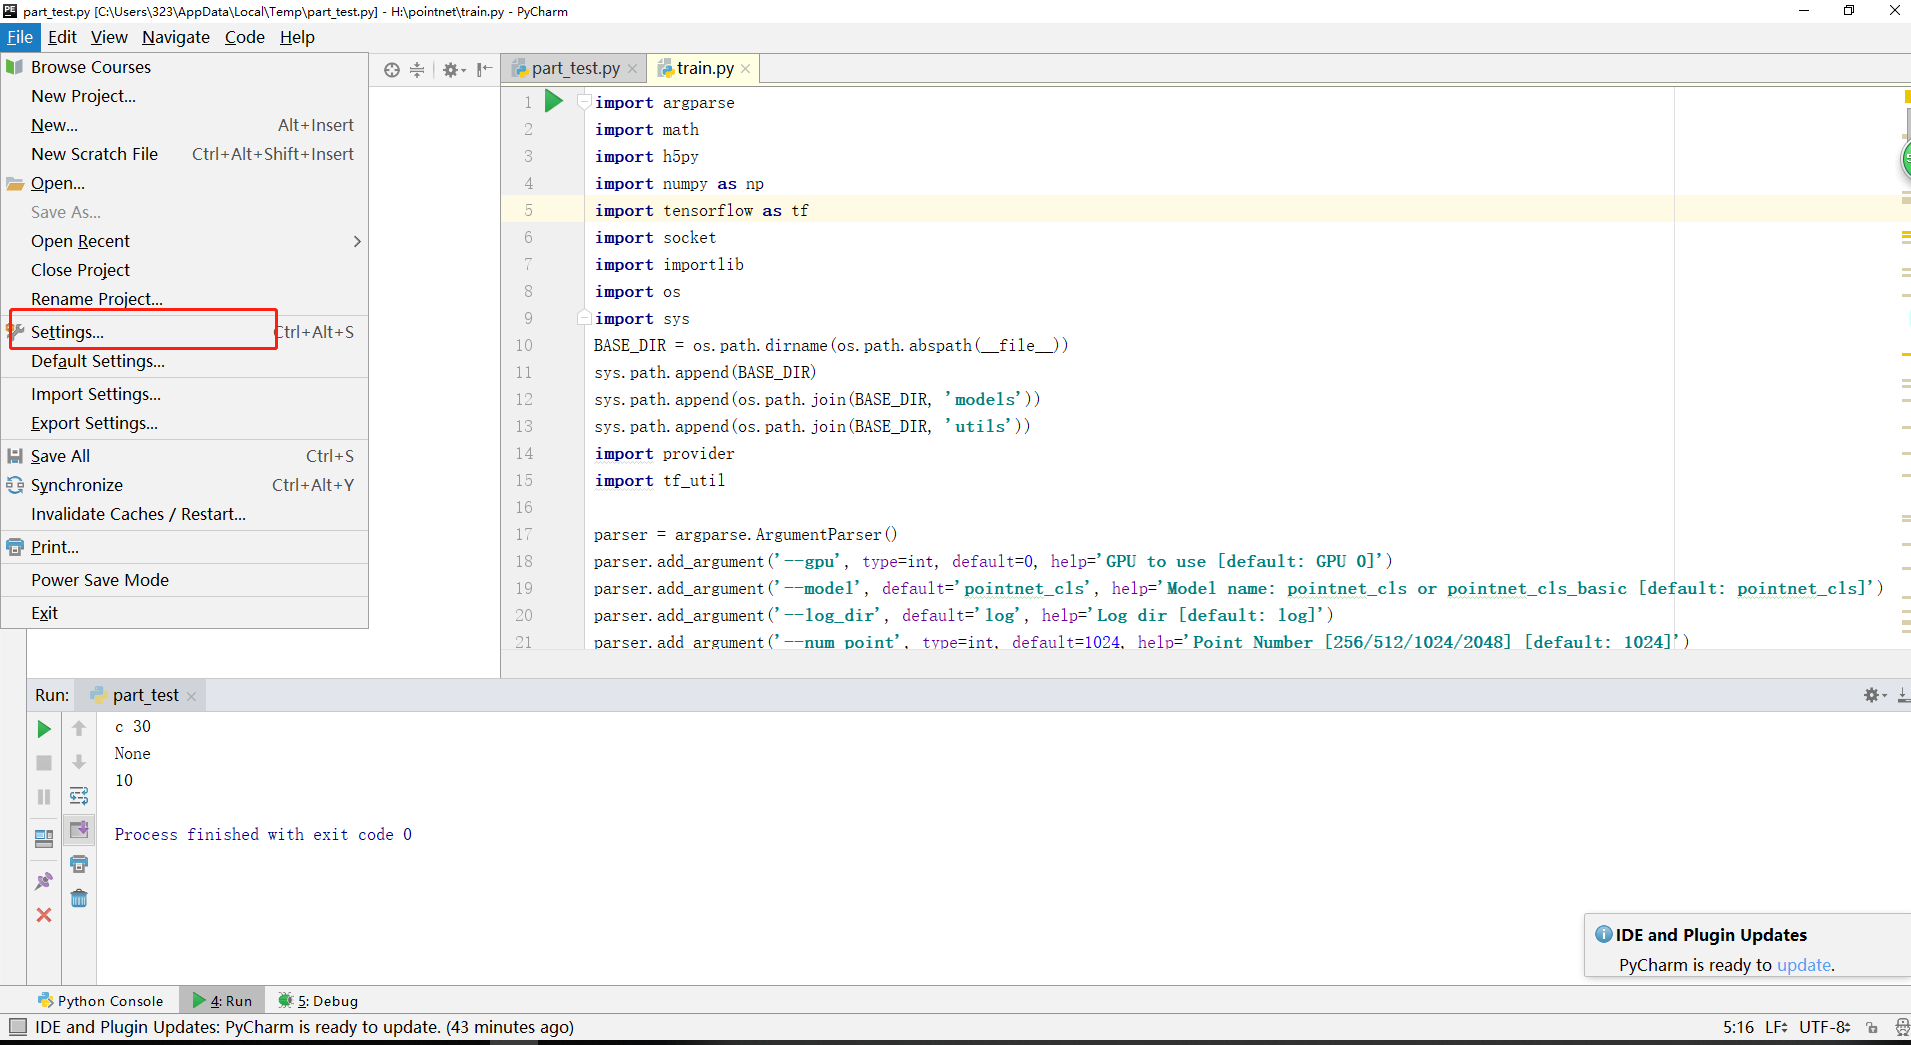Image resolution: width=1911 pixels, height=1045 pixels.
Task: Open the Python Console tool window
Action: pyautogui.click(x=100, y=1000)
